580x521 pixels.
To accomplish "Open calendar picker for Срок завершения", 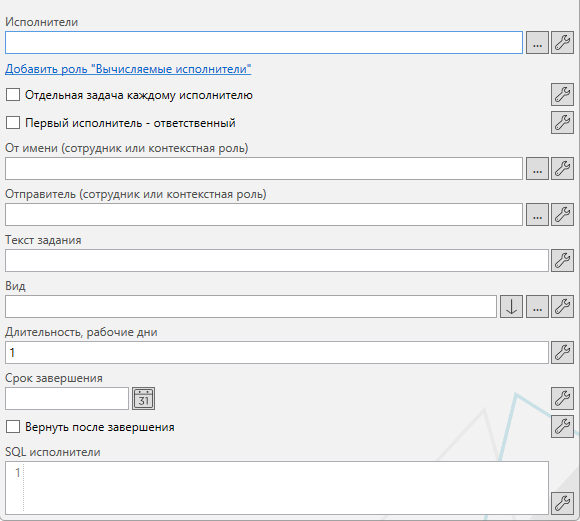I will coord(144,399).
